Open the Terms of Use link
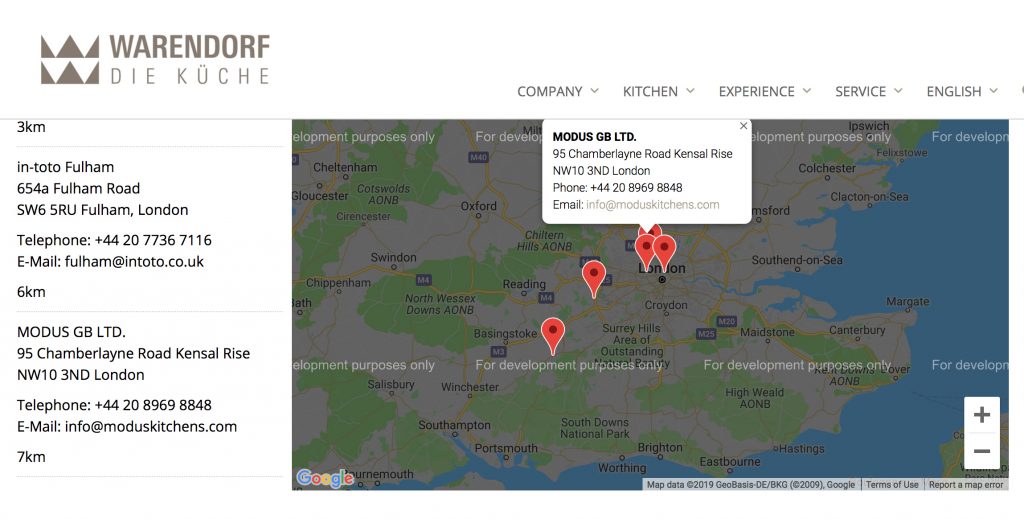 tap(892, 484)
